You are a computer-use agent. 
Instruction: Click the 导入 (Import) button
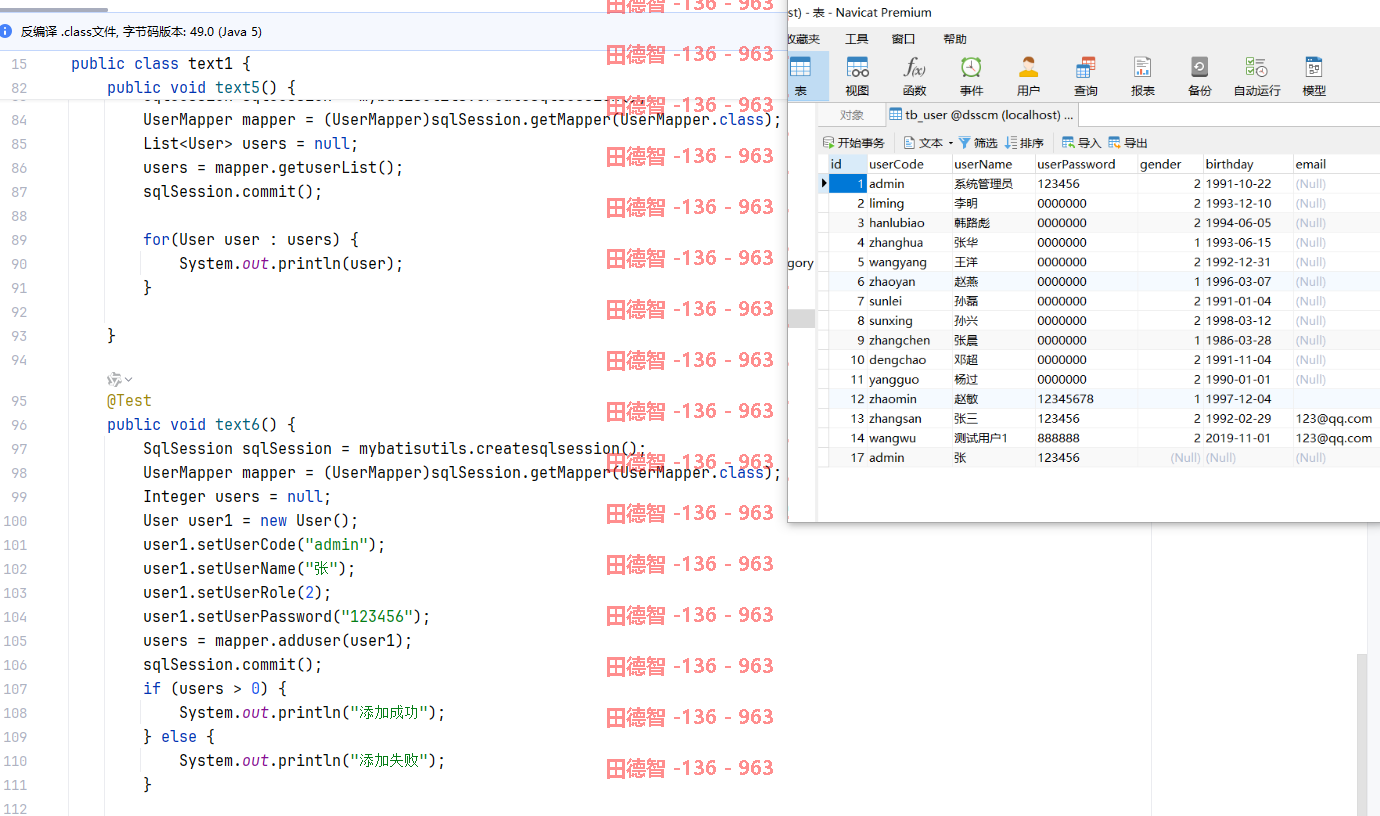click(1081, 143)
